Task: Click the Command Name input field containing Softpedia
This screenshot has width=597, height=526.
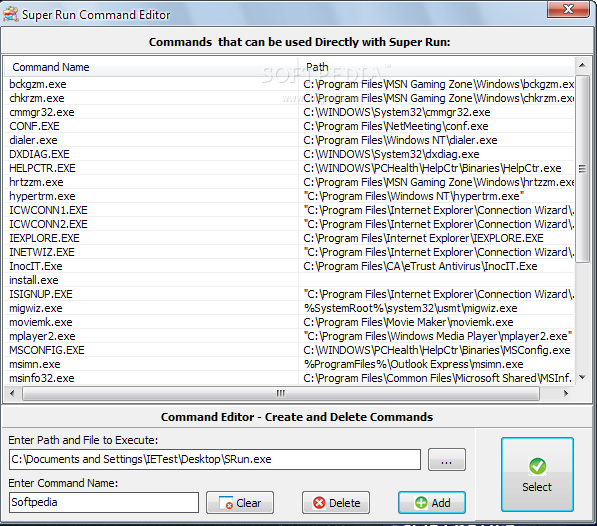Action: (104, 502)
